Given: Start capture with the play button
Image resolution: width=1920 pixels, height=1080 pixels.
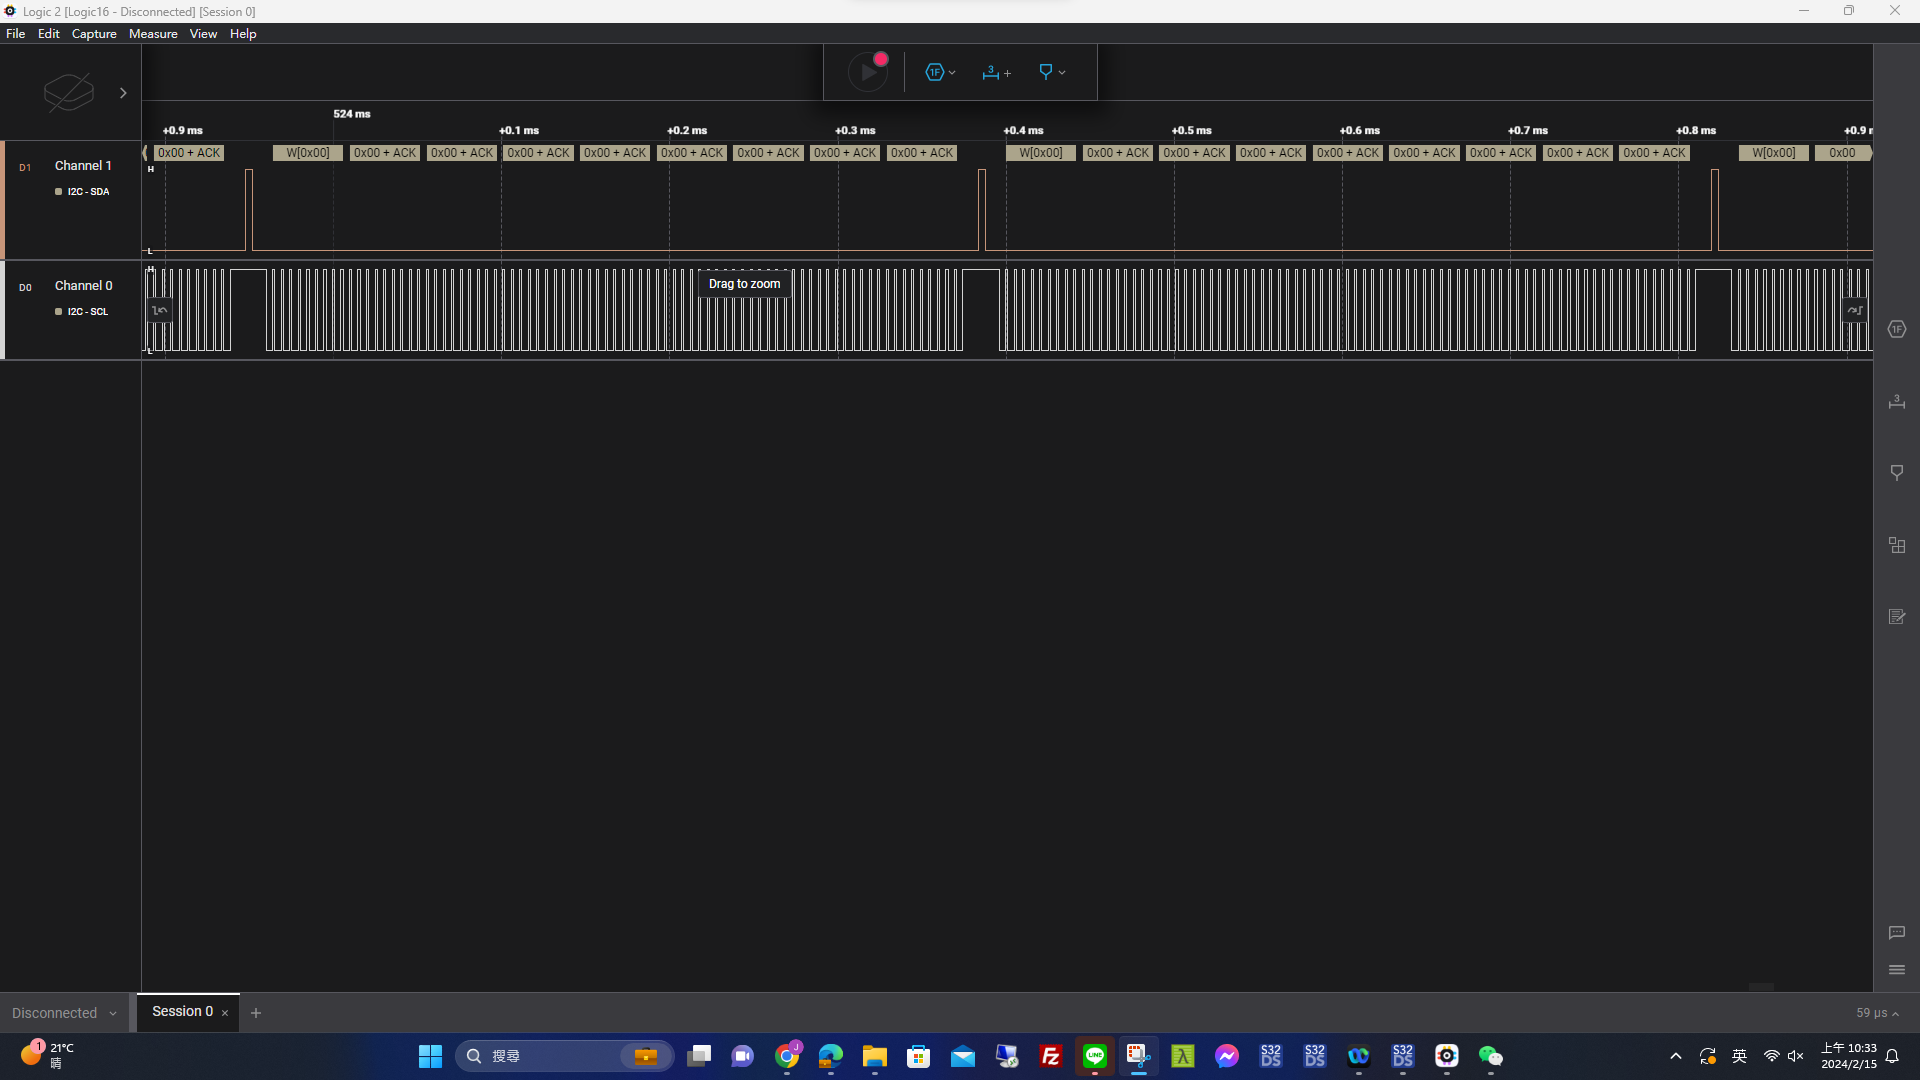Looking at the screenshot, I should pos(867,72).
